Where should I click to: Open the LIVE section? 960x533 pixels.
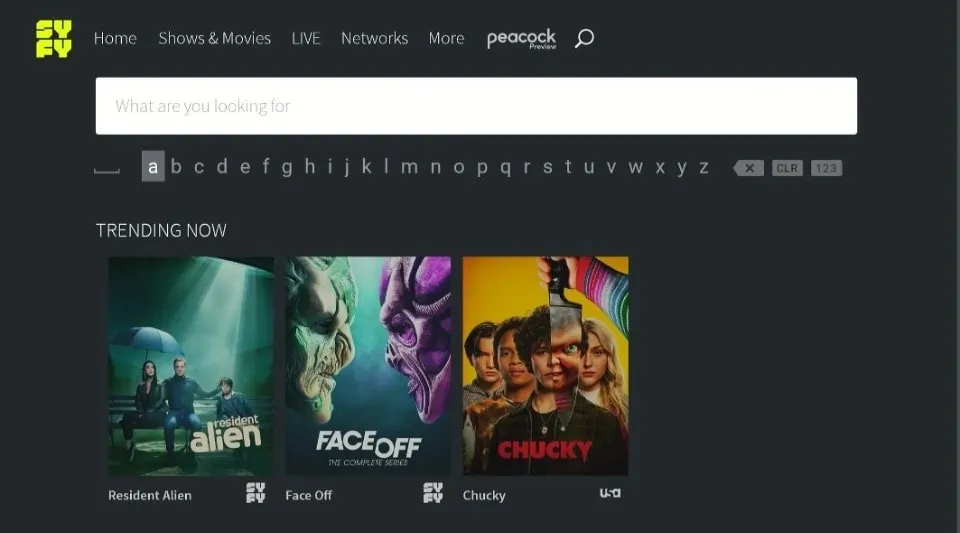click(x=306, y=39)
